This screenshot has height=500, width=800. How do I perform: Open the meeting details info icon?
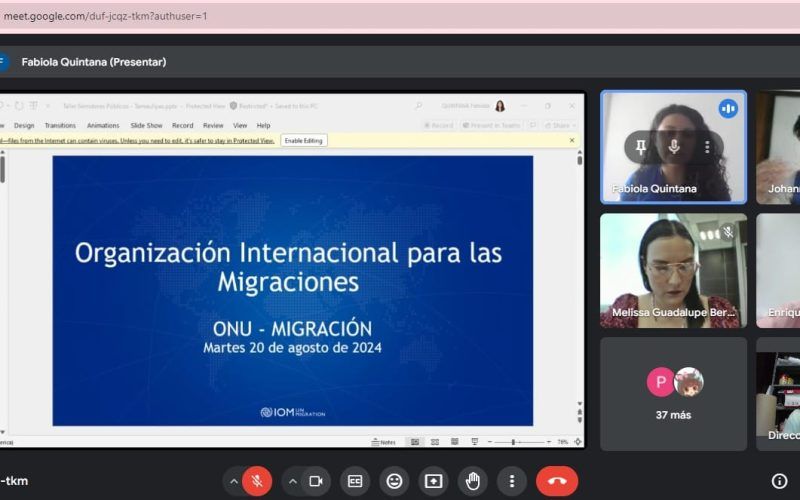(779, 481)
